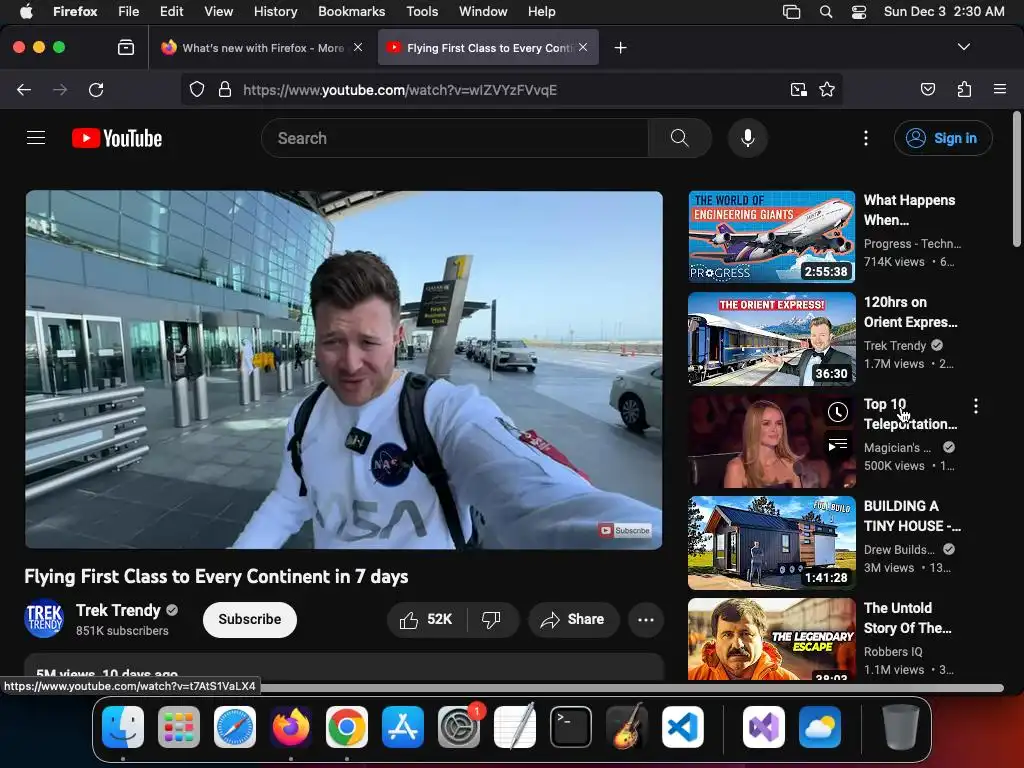
Task: Like the video with thumbs-up 52K
Action: (x=427, y=619)
